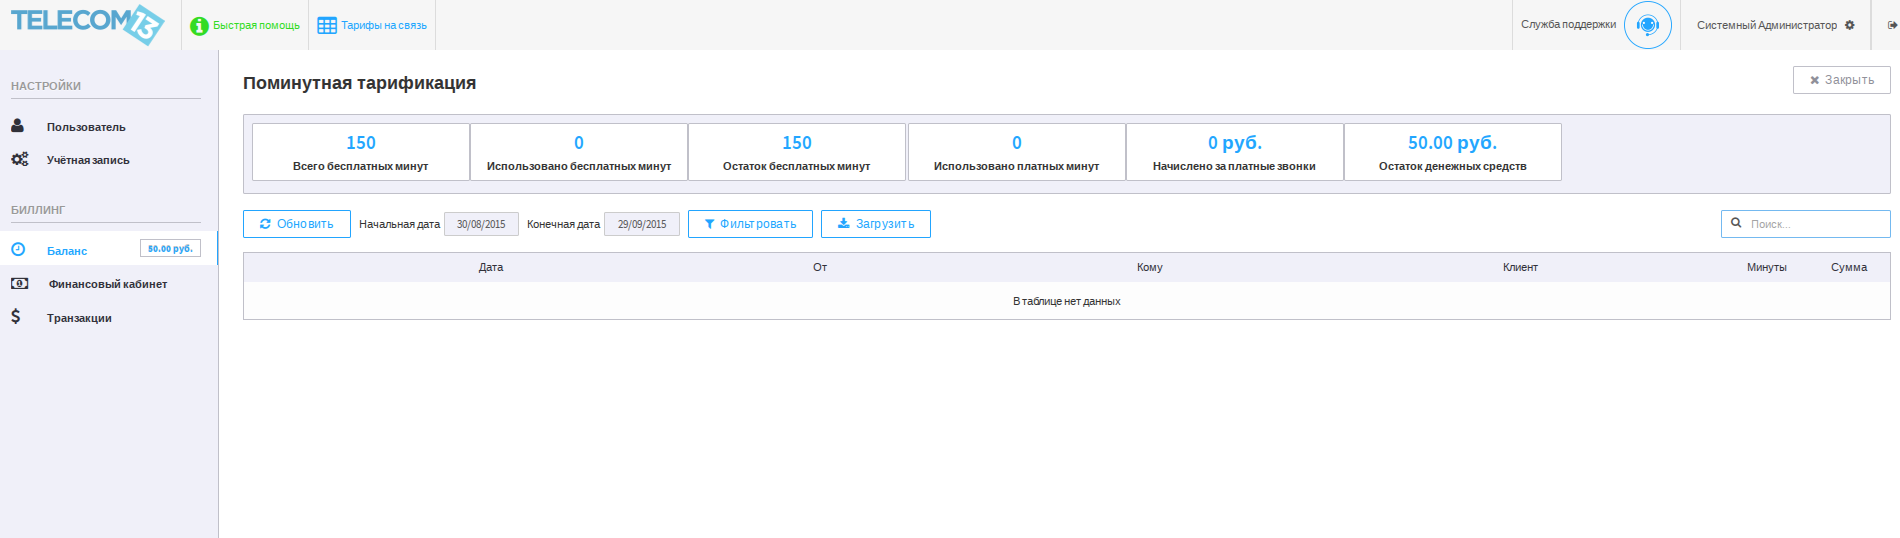Click the Пользователь person icon

(18, 126)
